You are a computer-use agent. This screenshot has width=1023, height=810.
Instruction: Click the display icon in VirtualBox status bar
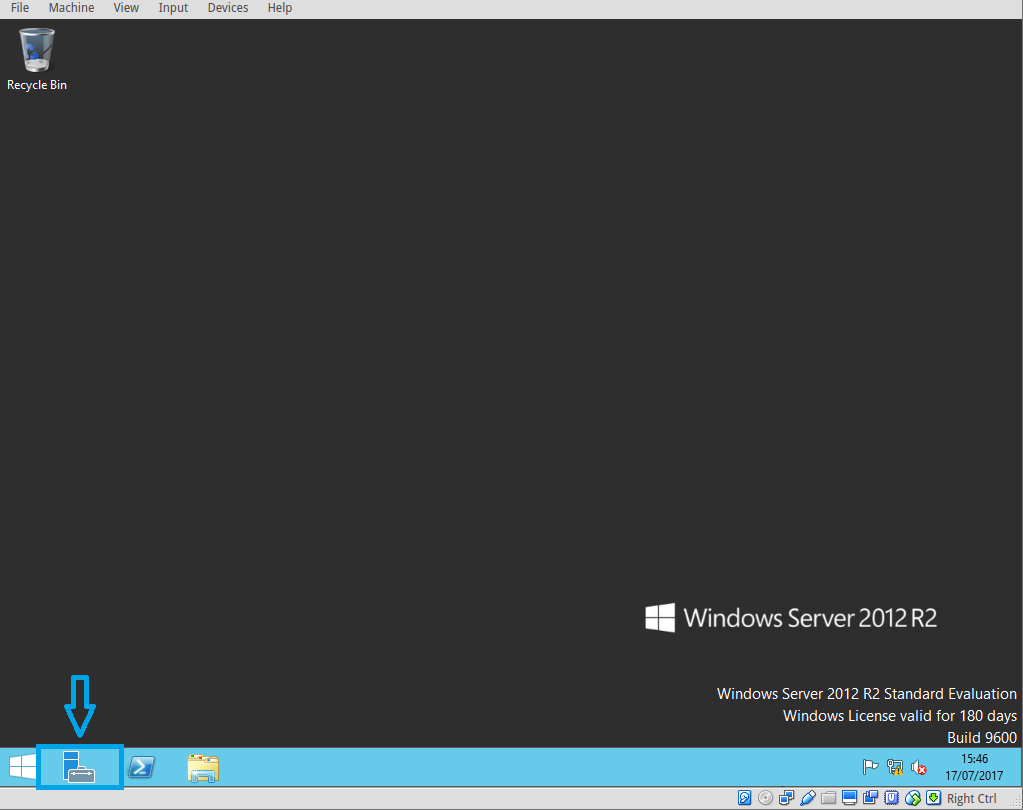point(848,797)
